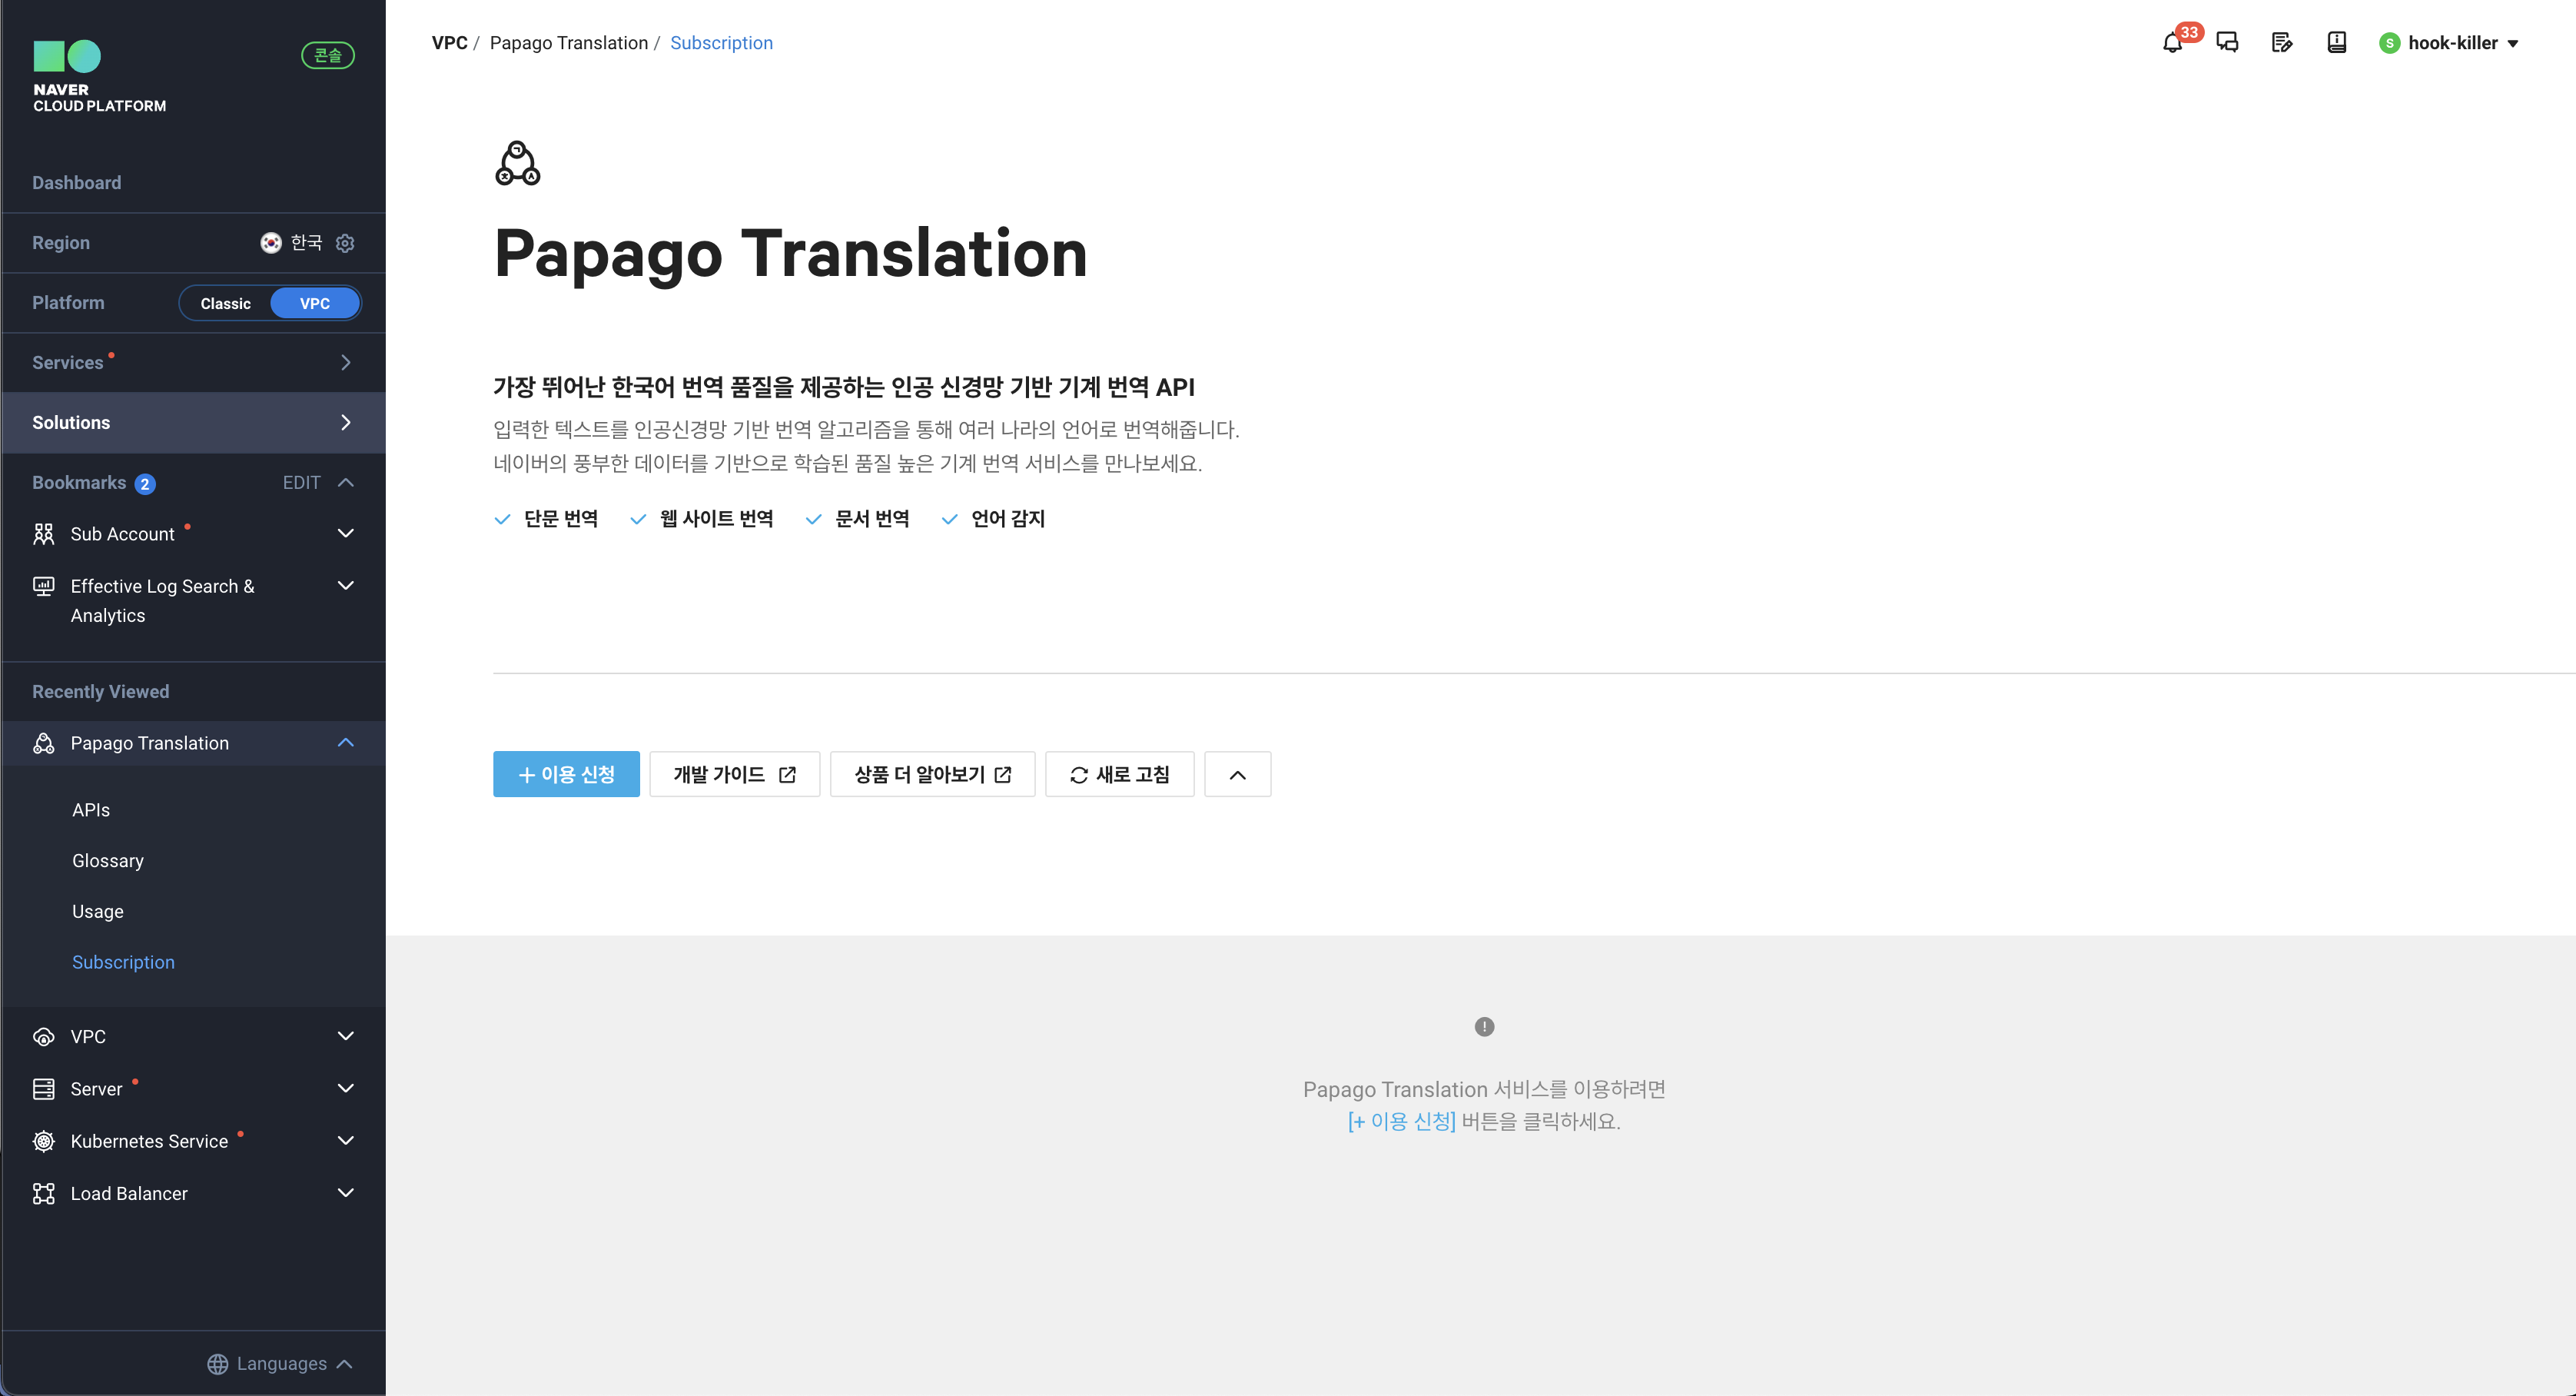Click the chat support icon in header

tap(2227, 43)
